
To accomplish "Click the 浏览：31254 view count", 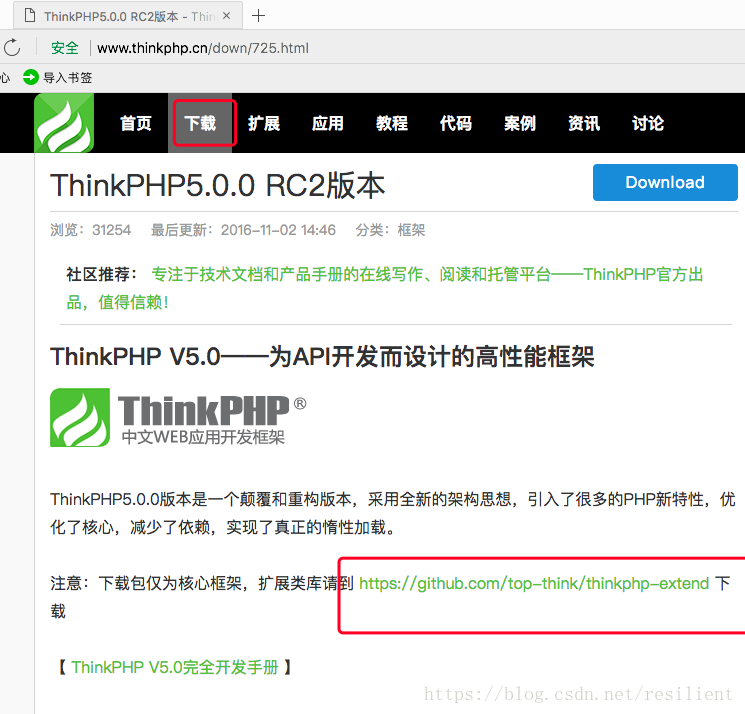I will click(90, 230).
